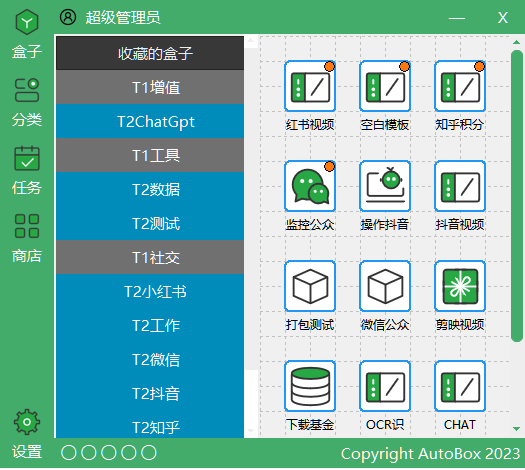Viewport: 525px width, 470px height.
Task: Click the box grid scroll-down arrow
Action: pyautogui.click(x=516, y=428)
